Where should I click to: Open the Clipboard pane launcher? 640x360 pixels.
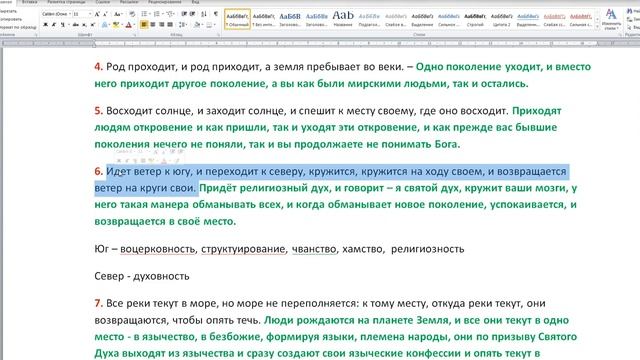click(36, 35)
